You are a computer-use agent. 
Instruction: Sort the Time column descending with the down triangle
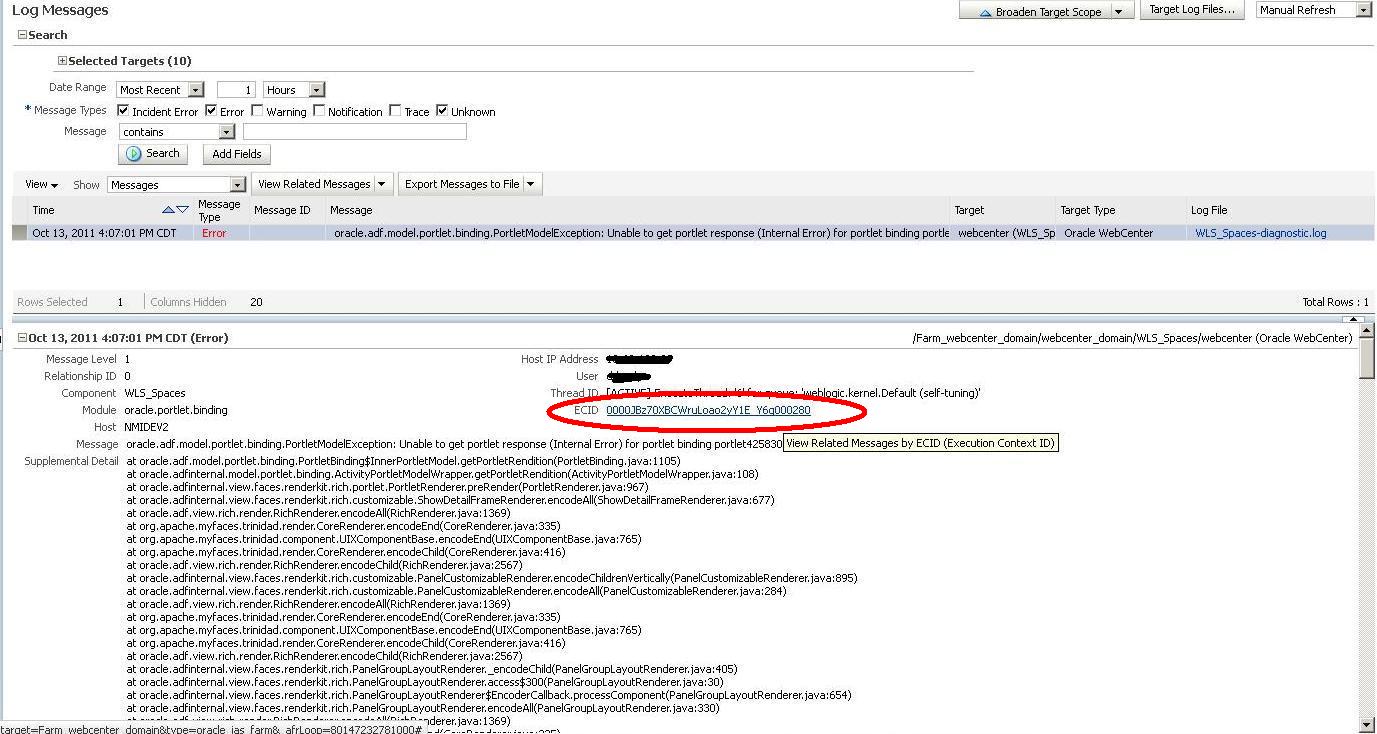(x=182, y=209)
